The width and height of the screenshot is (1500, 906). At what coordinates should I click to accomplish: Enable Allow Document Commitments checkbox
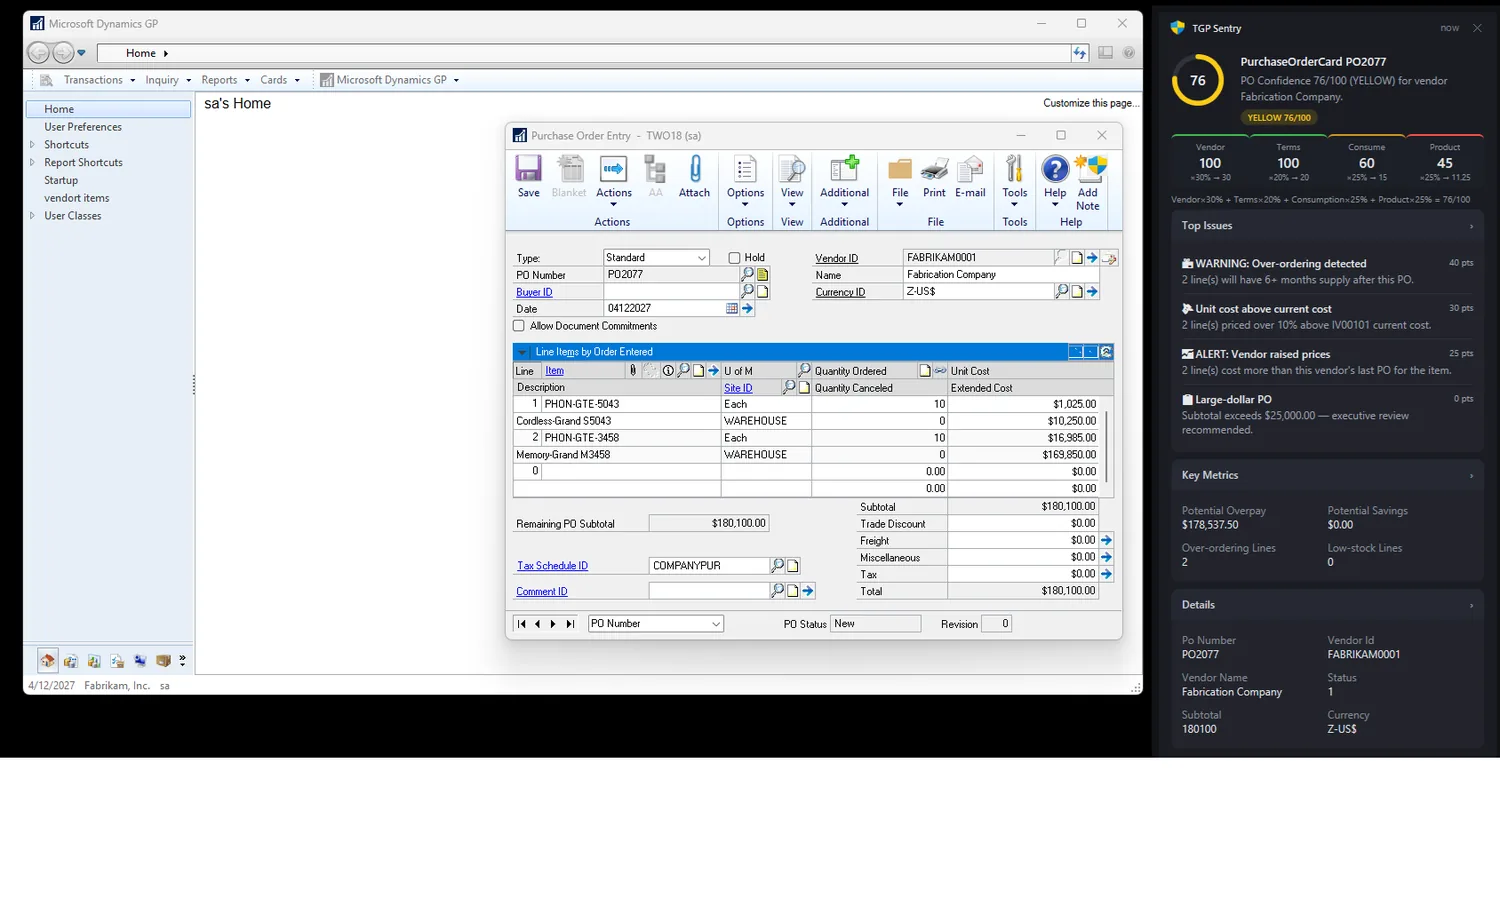[x=519, y=326]
